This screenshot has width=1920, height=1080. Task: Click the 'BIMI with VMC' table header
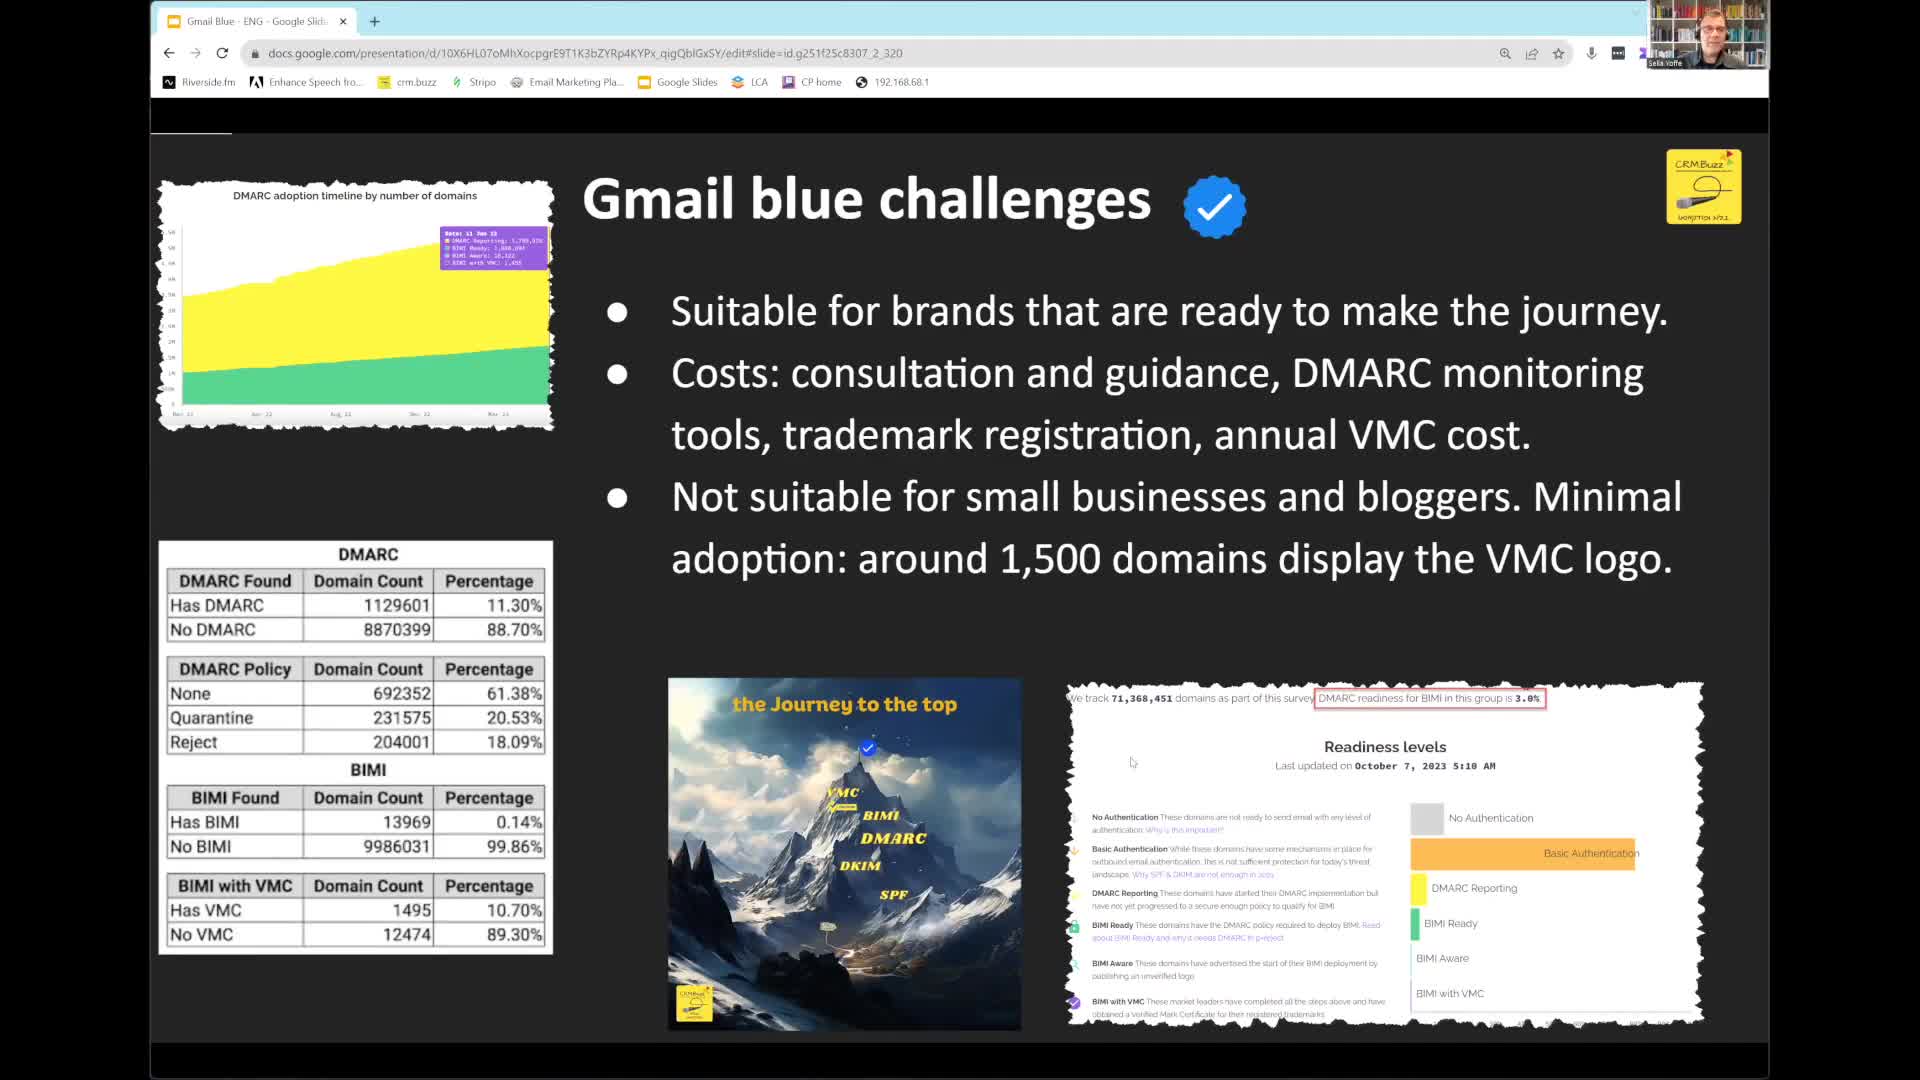coord(235,886)
